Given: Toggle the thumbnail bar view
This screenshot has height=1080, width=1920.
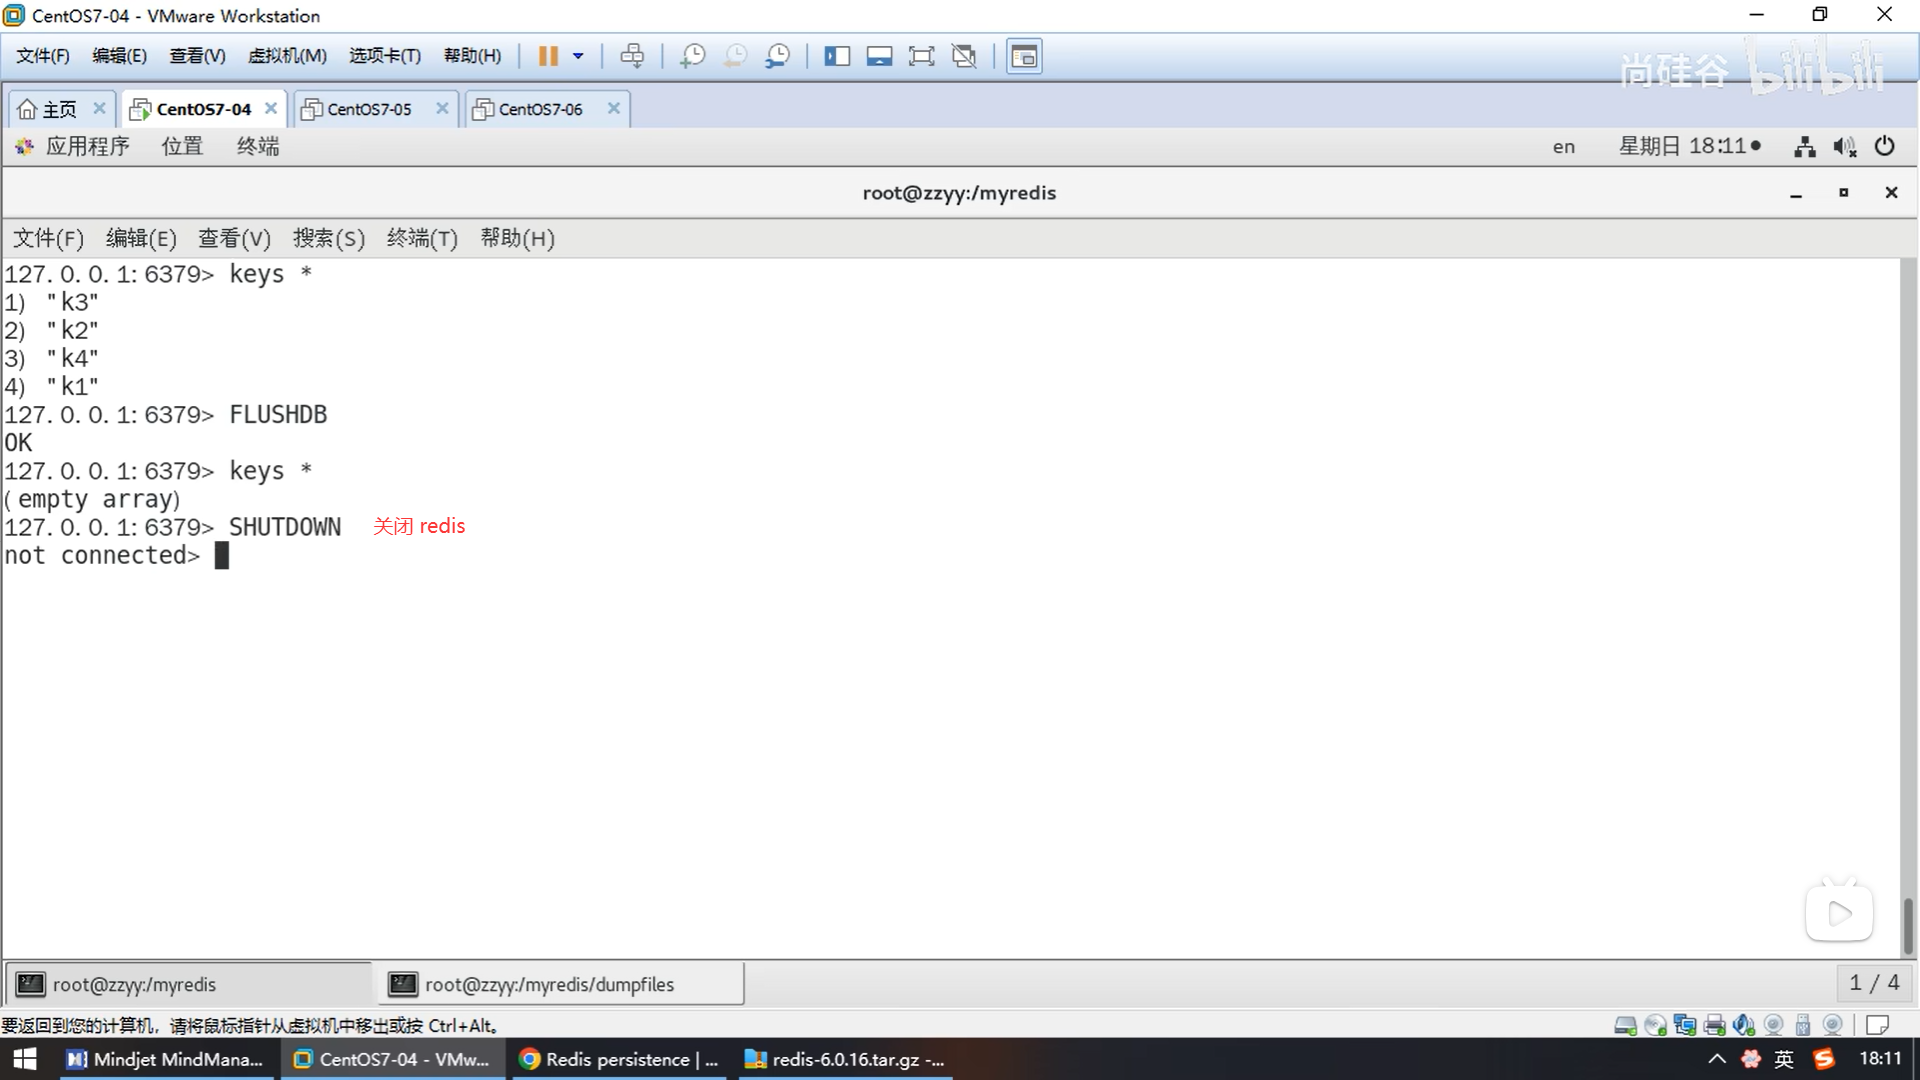Looking at the screenshot, I should coord(879,56).
